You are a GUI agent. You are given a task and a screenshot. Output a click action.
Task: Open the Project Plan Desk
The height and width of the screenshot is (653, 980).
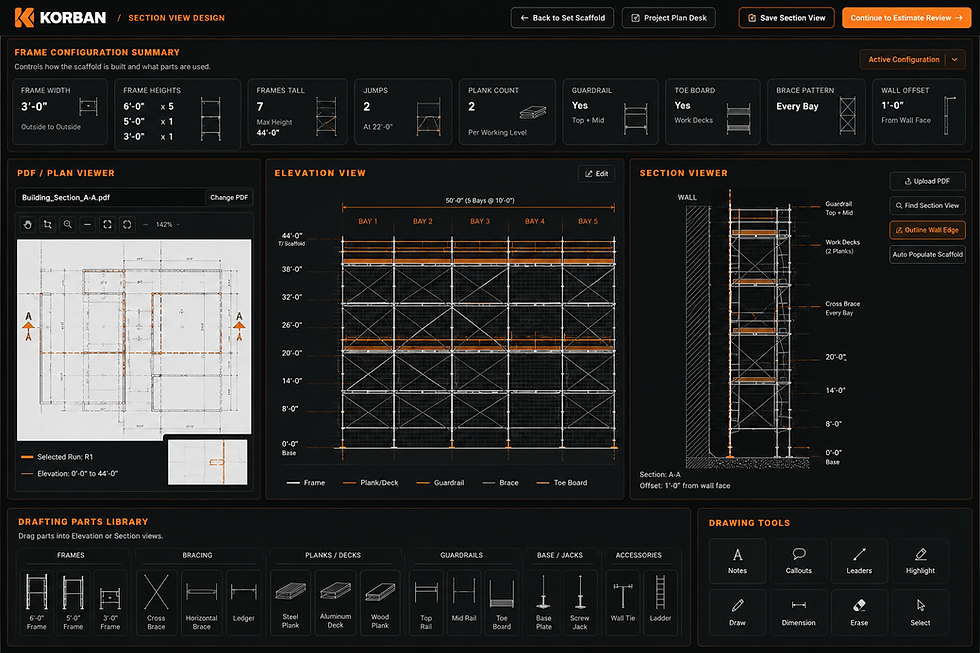pos(669,18)
